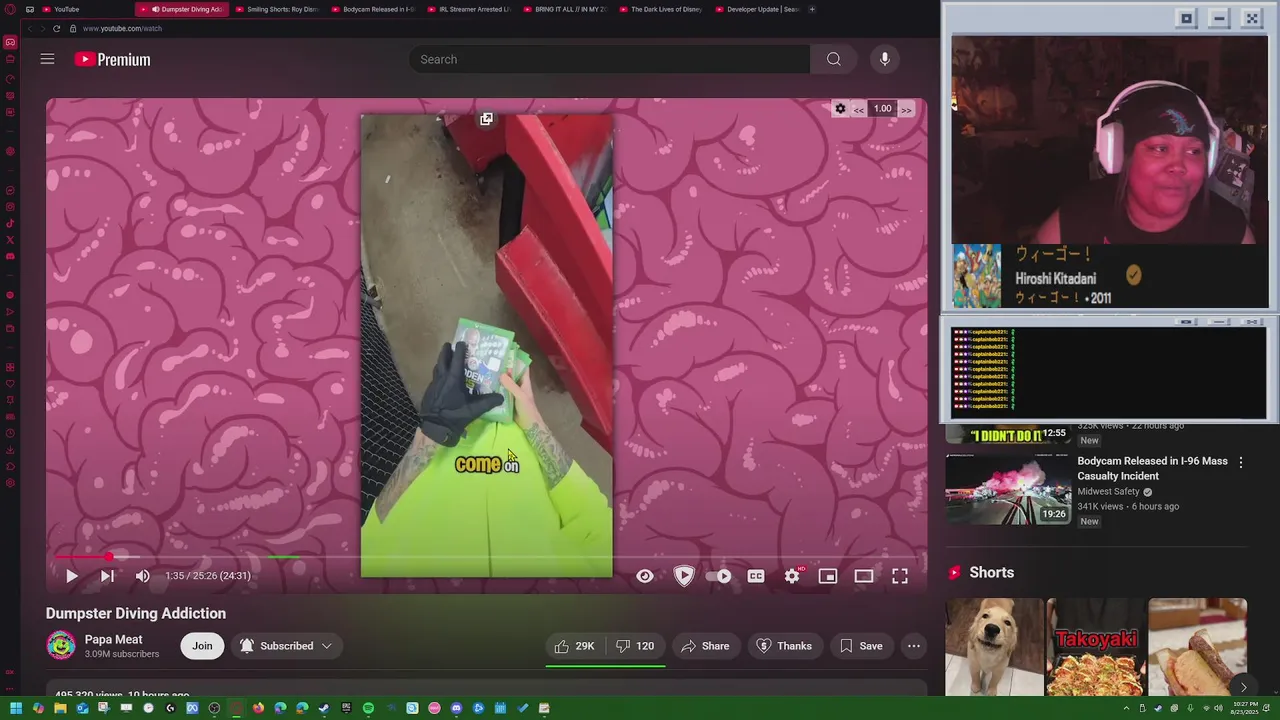Go to the YouTube Premium home logo

pyautogui.click(x=112, y=60)
